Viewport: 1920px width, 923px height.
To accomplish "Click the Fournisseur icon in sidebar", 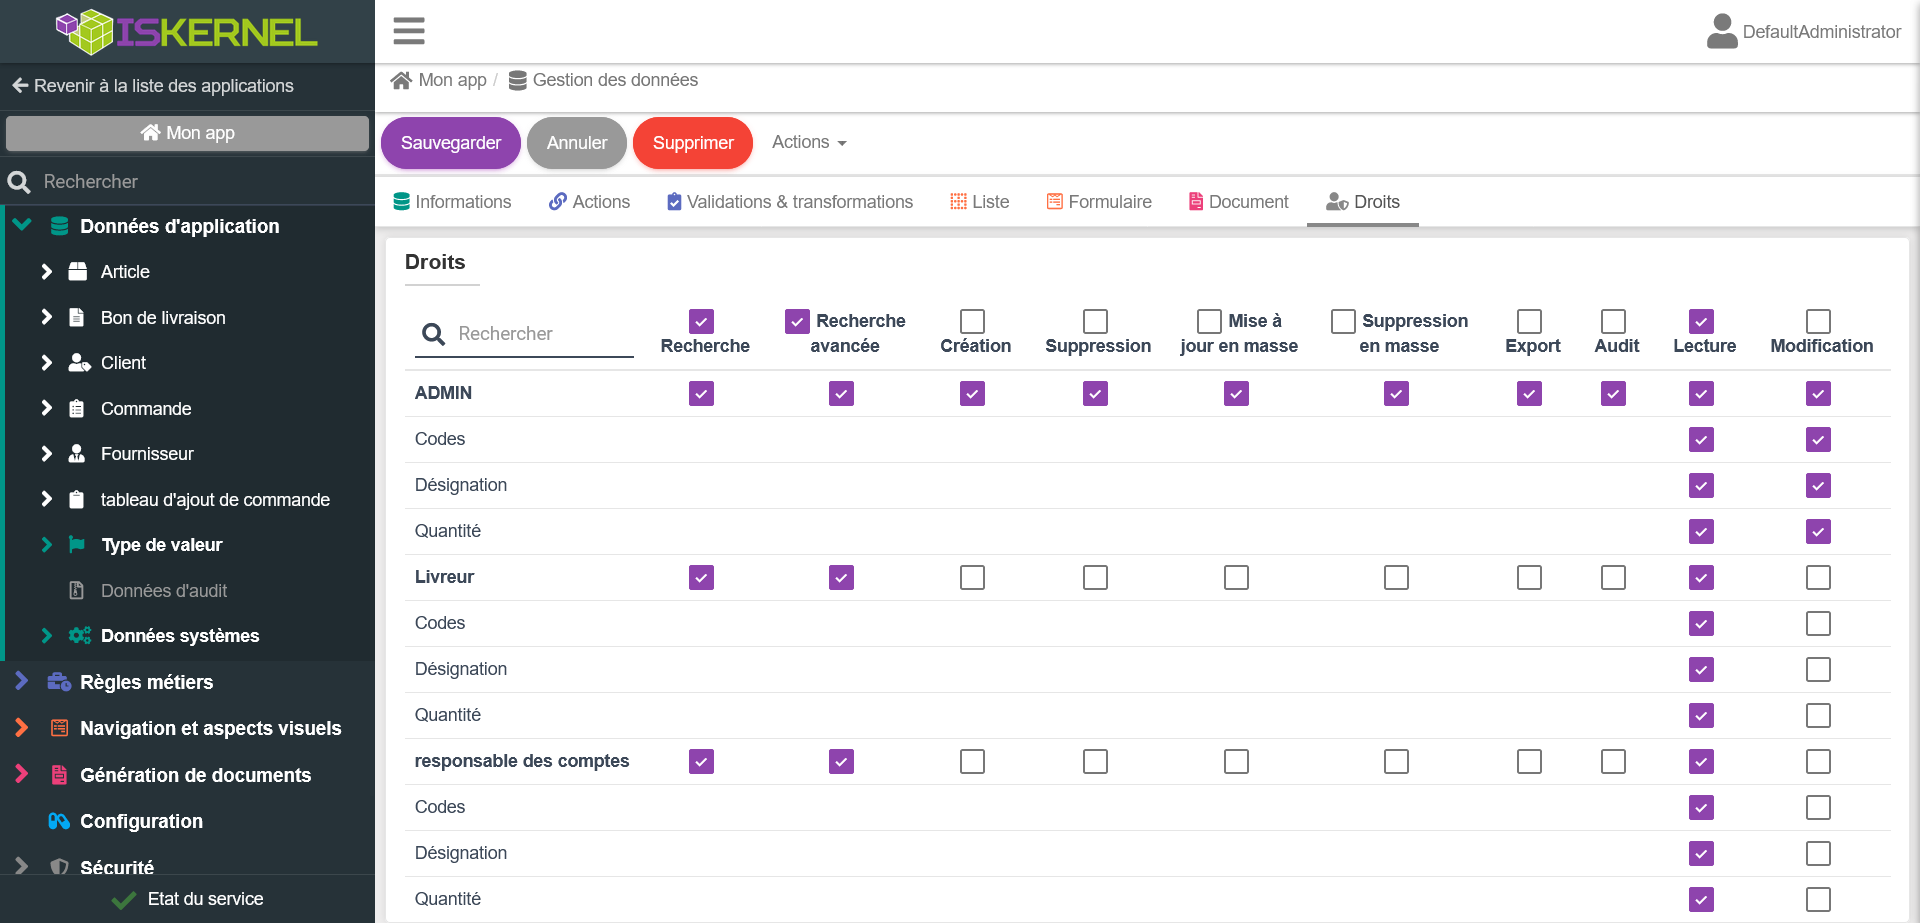I will pos(77,454).
